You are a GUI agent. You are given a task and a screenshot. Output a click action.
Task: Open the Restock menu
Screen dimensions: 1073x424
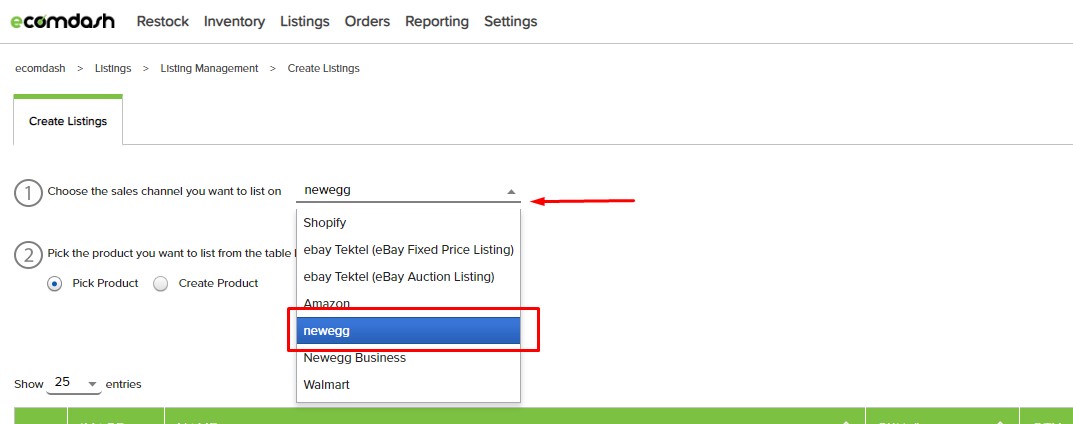pyautogui.click(x=162, y=21)
